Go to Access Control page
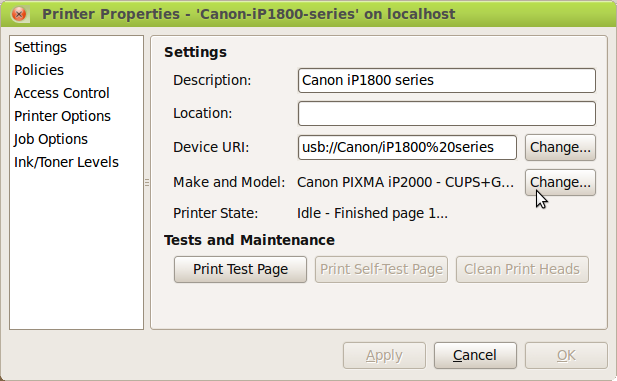Screen dimensions: 617x381 62,93
